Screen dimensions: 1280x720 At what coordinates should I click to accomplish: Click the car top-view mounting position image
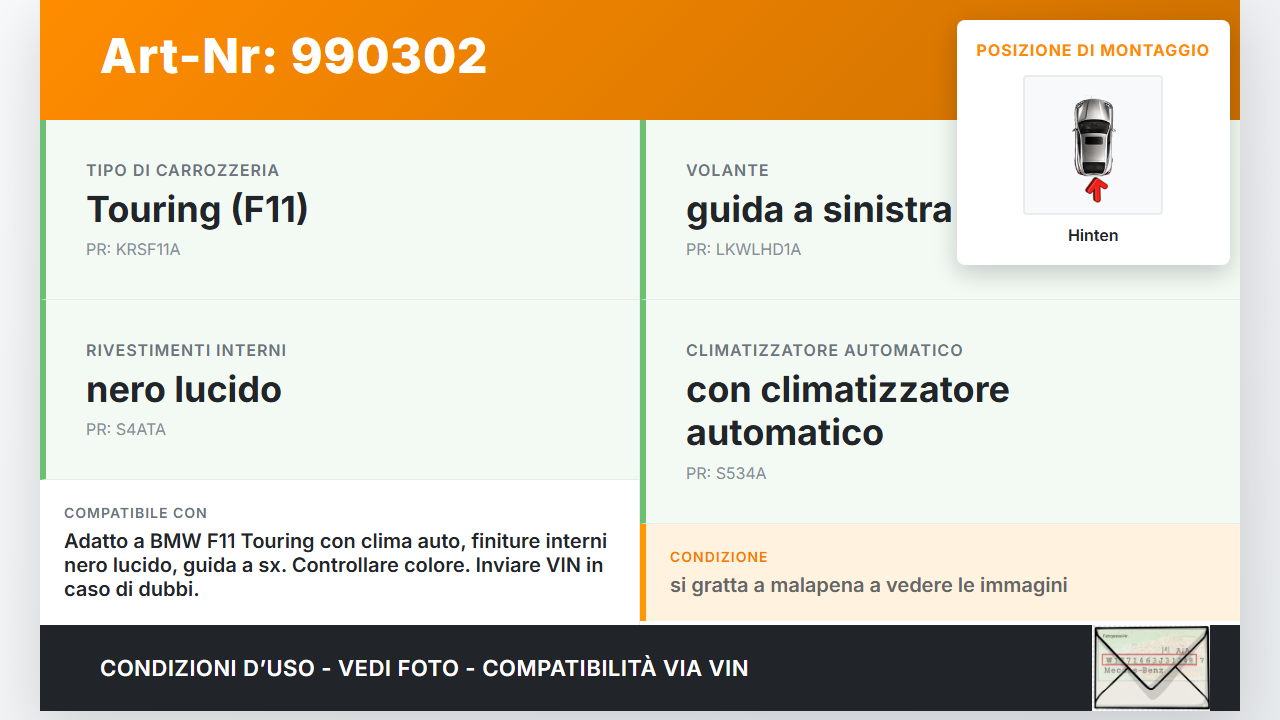point(1093,145)
